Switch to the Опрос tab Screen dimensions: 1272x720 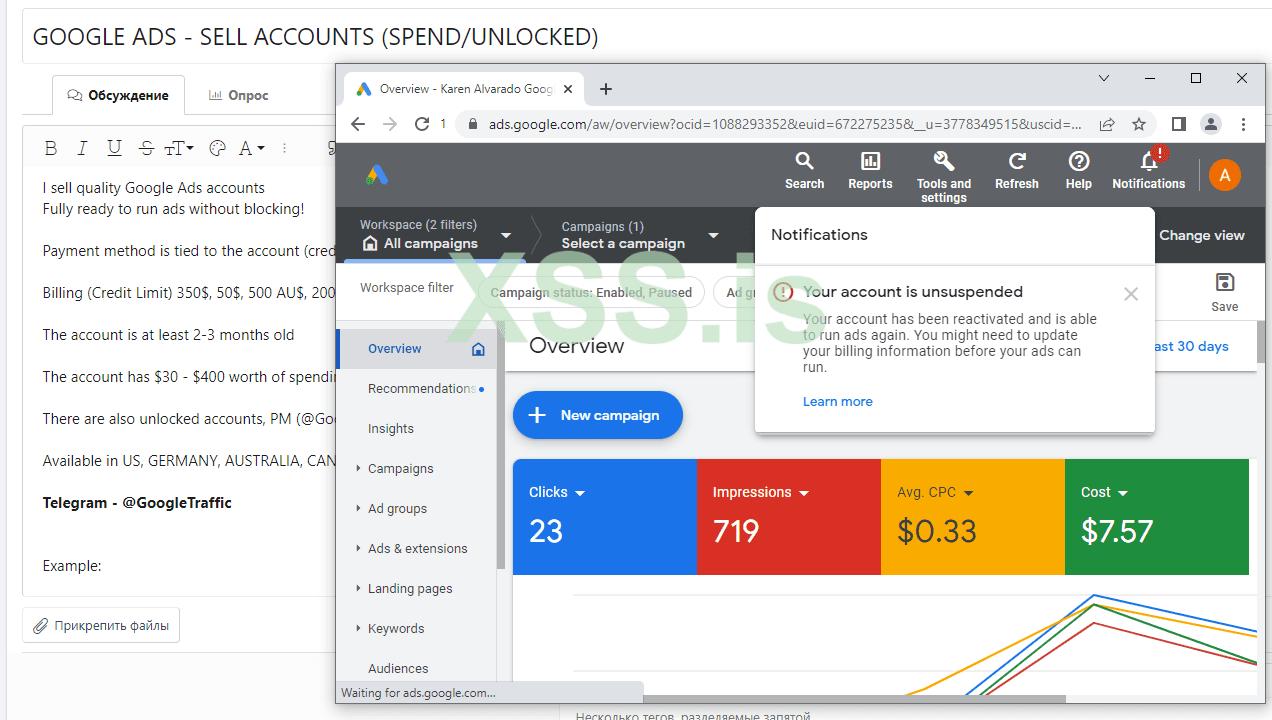point(238,95)
